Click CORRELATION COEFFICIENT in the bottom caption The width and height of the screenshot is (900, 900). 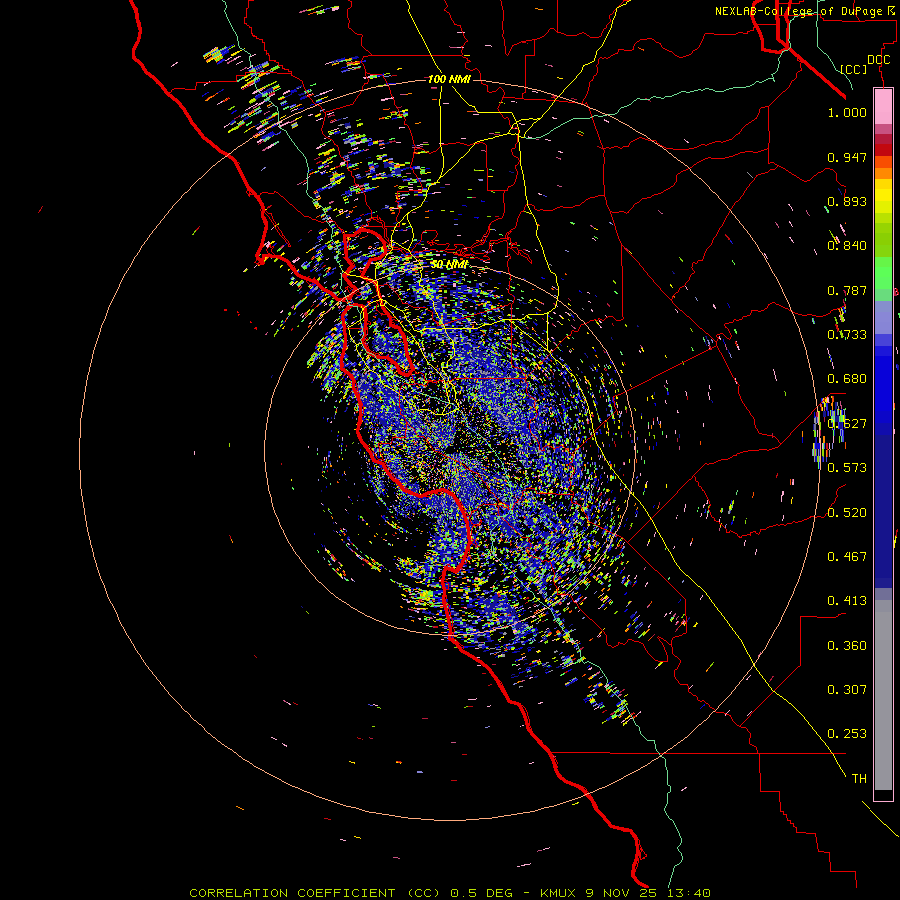[x=292, y=893]
